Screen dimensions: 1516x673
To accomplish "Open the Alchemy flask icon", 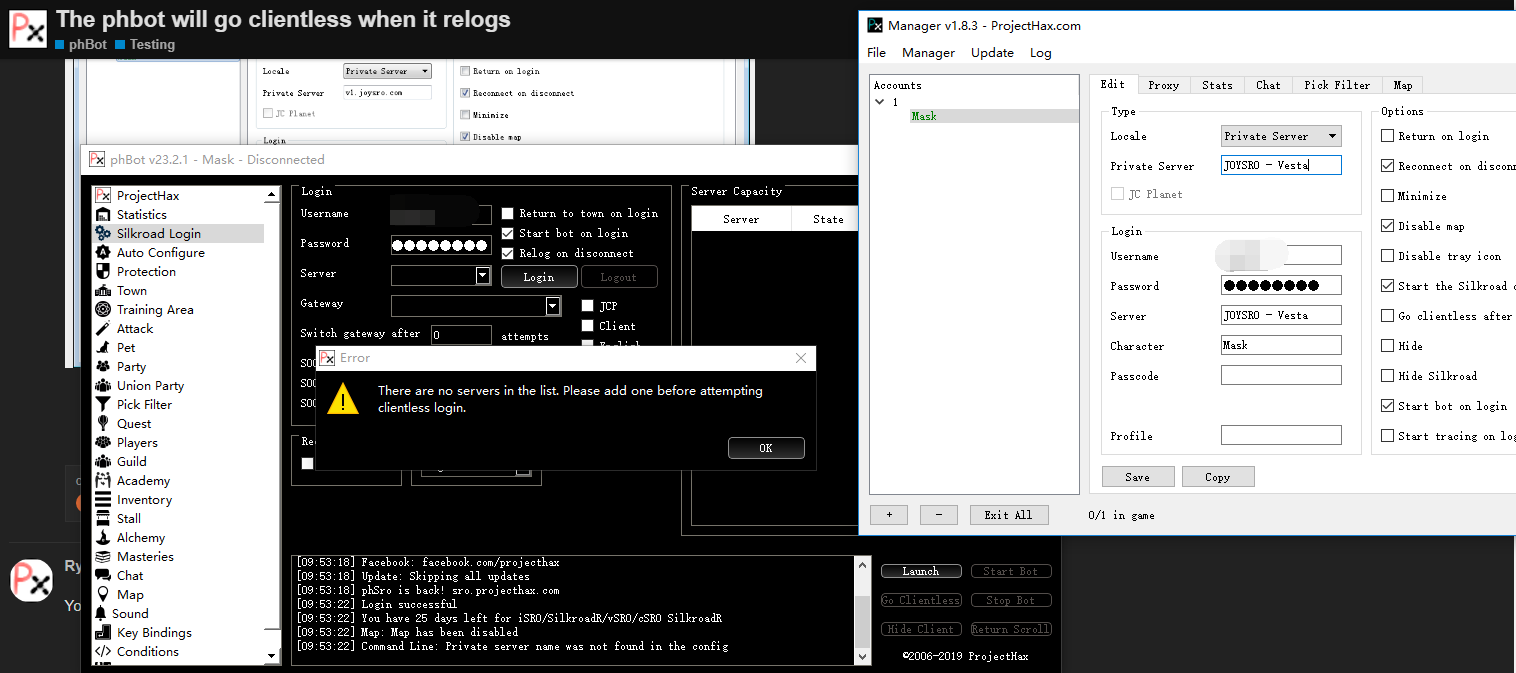I will [103, 538].
